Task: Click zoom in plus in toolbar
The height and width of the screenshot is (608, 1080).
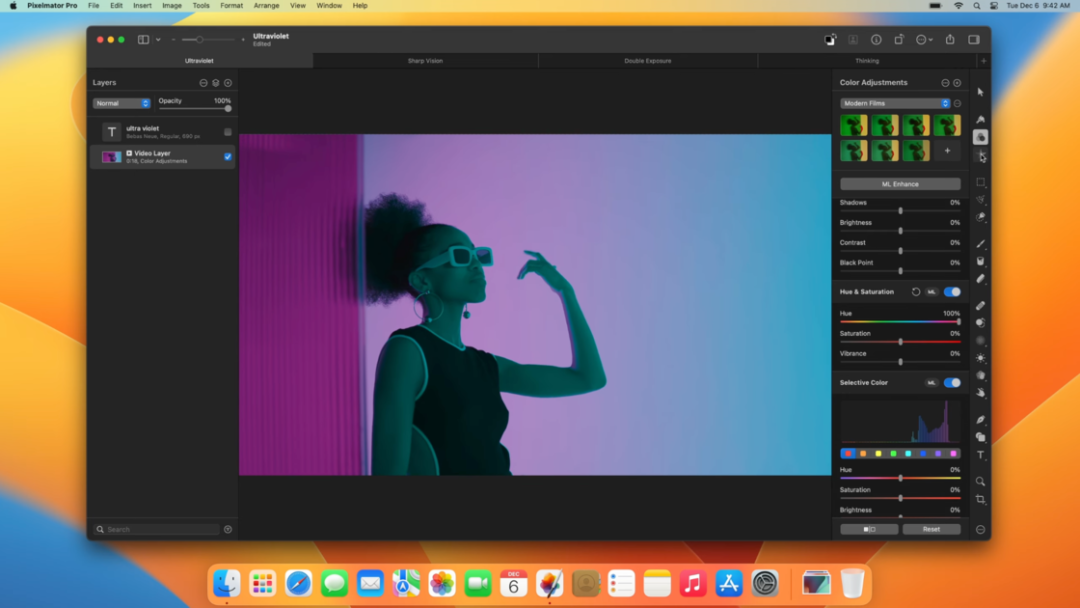Action: [x=243, y=40]
